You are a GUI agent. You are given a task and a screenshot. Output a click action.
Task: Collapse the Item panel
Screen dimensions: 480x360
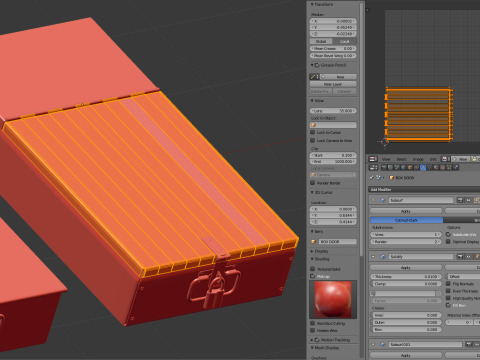point(312,231)
